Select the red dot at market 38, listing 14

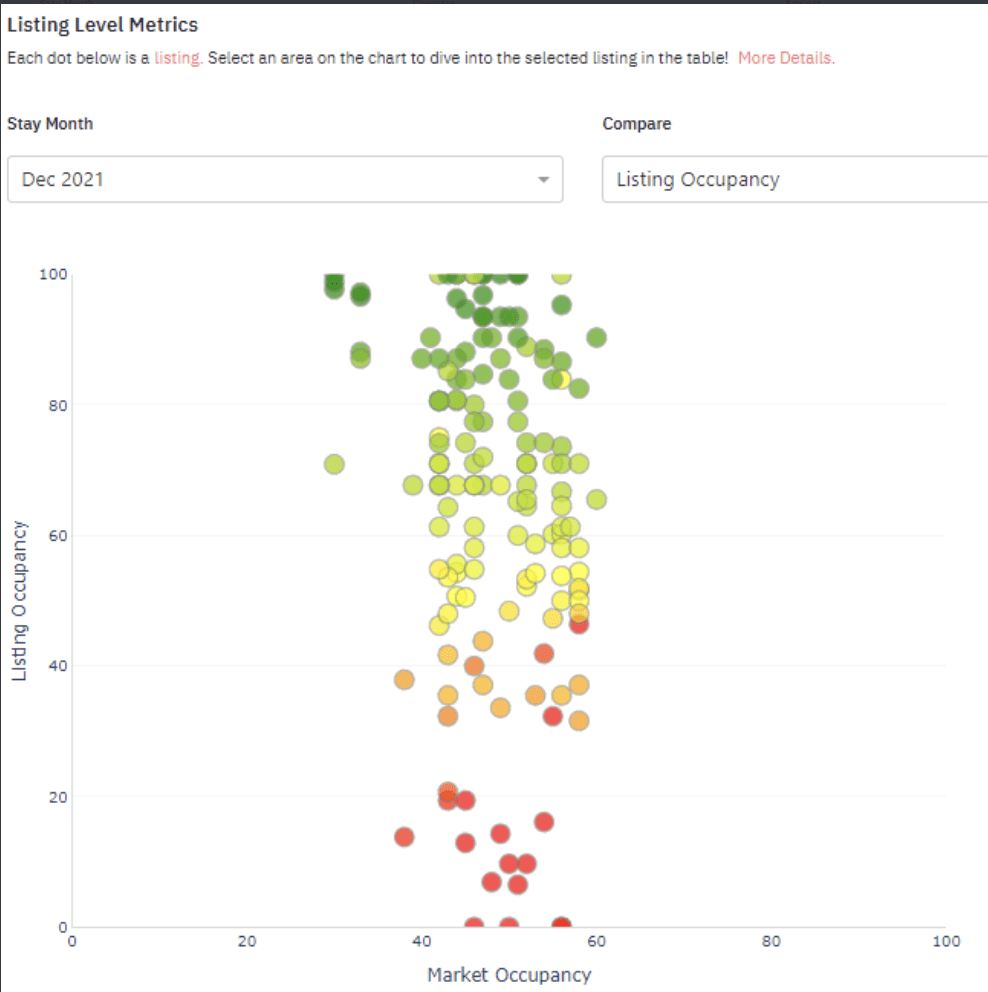coord(404,837)
